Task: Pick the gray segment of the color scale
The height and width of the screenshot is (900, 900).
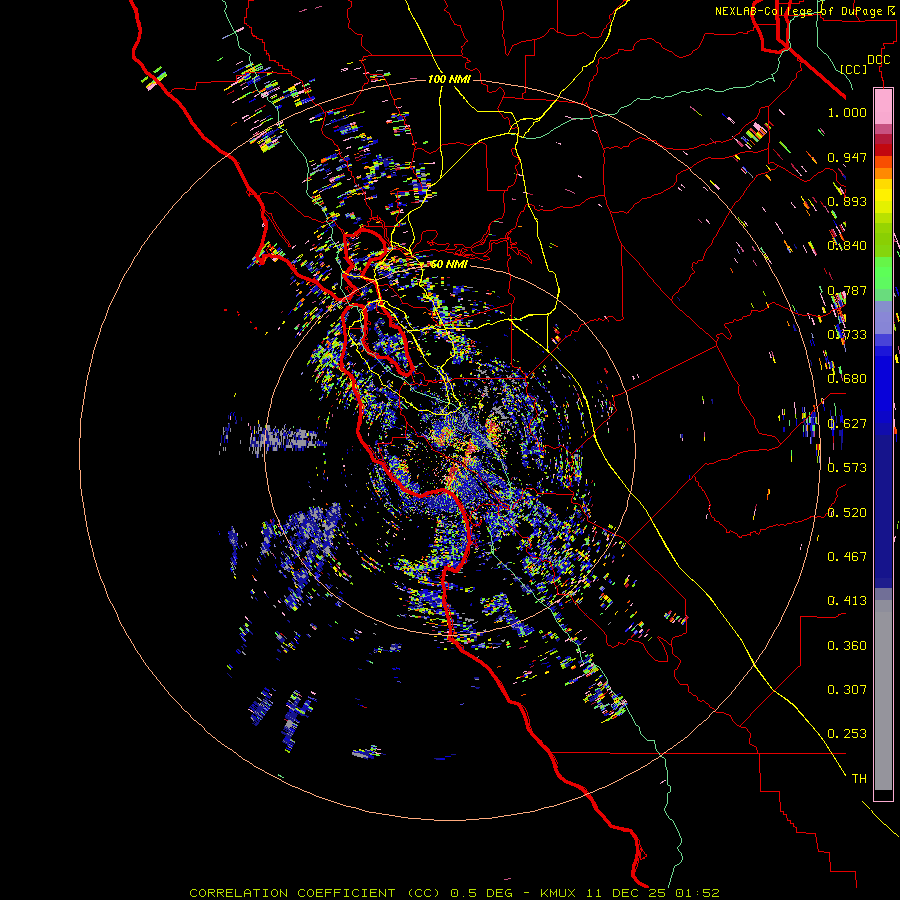Action: [x=883, y=695]
